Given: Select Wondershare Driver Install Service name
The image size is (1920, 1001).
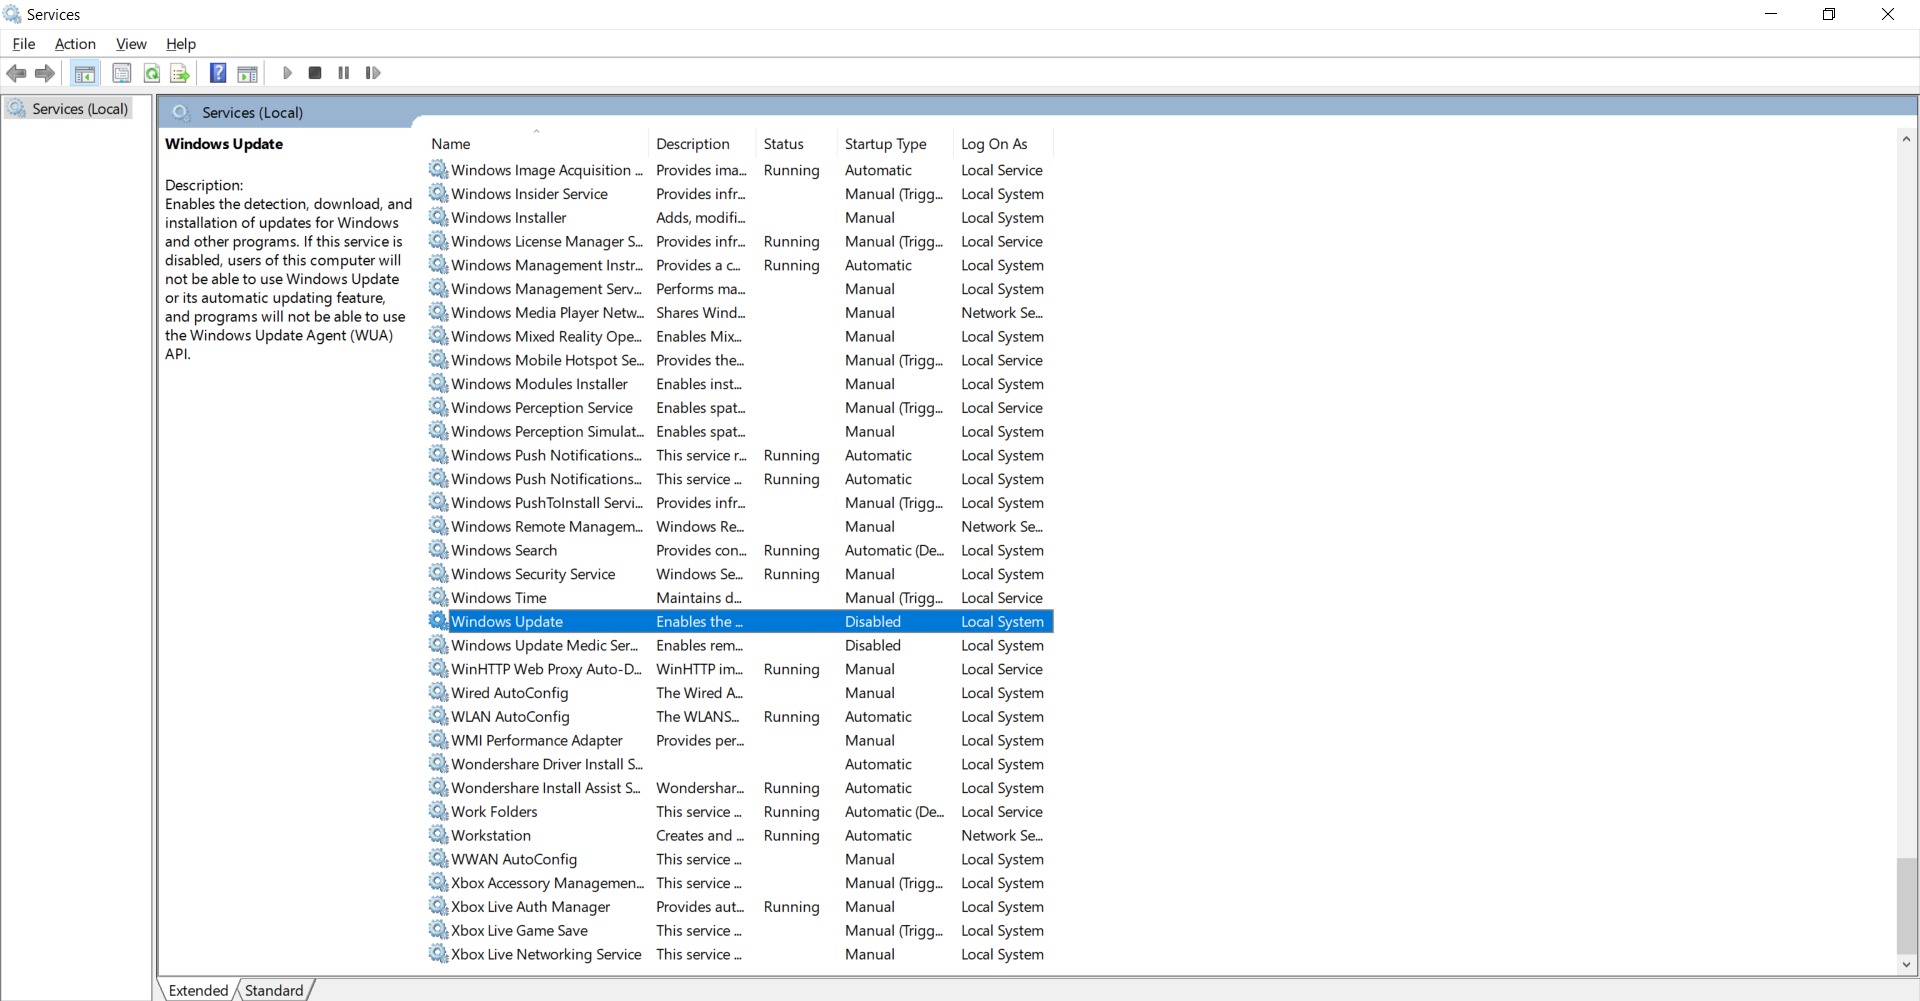Looking at the screenshot, I should click(x=547, y=764).
